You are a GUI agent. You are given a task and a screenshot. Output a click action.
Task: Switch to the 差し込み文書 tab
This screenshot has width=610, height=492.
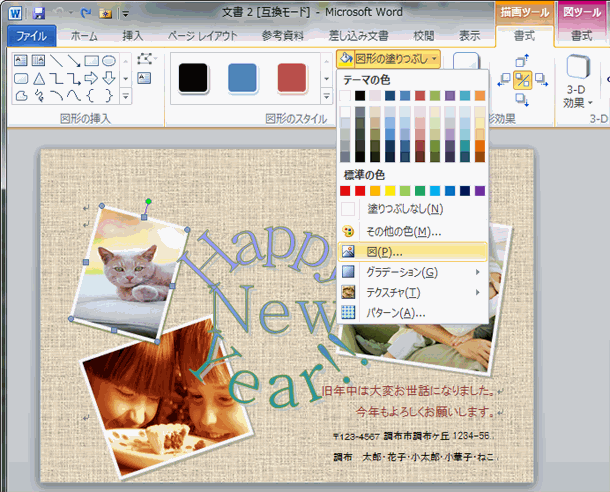[358, 36]
